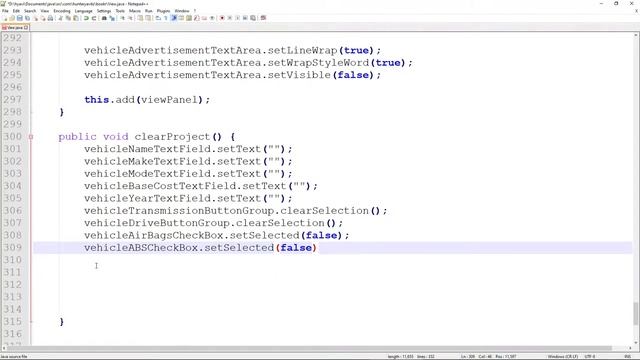This screenshot has width=640, height=360.
Task: Toggle synchronized horizontal scrolling icon
Action: tap(148, 18)
